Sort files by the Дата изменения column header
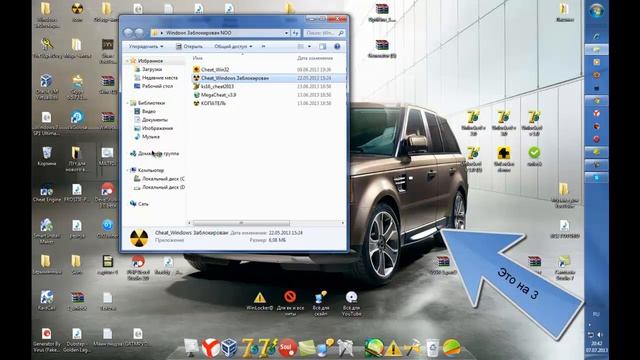The width and height of the screenshot is (640, 360). click(315, 58)
